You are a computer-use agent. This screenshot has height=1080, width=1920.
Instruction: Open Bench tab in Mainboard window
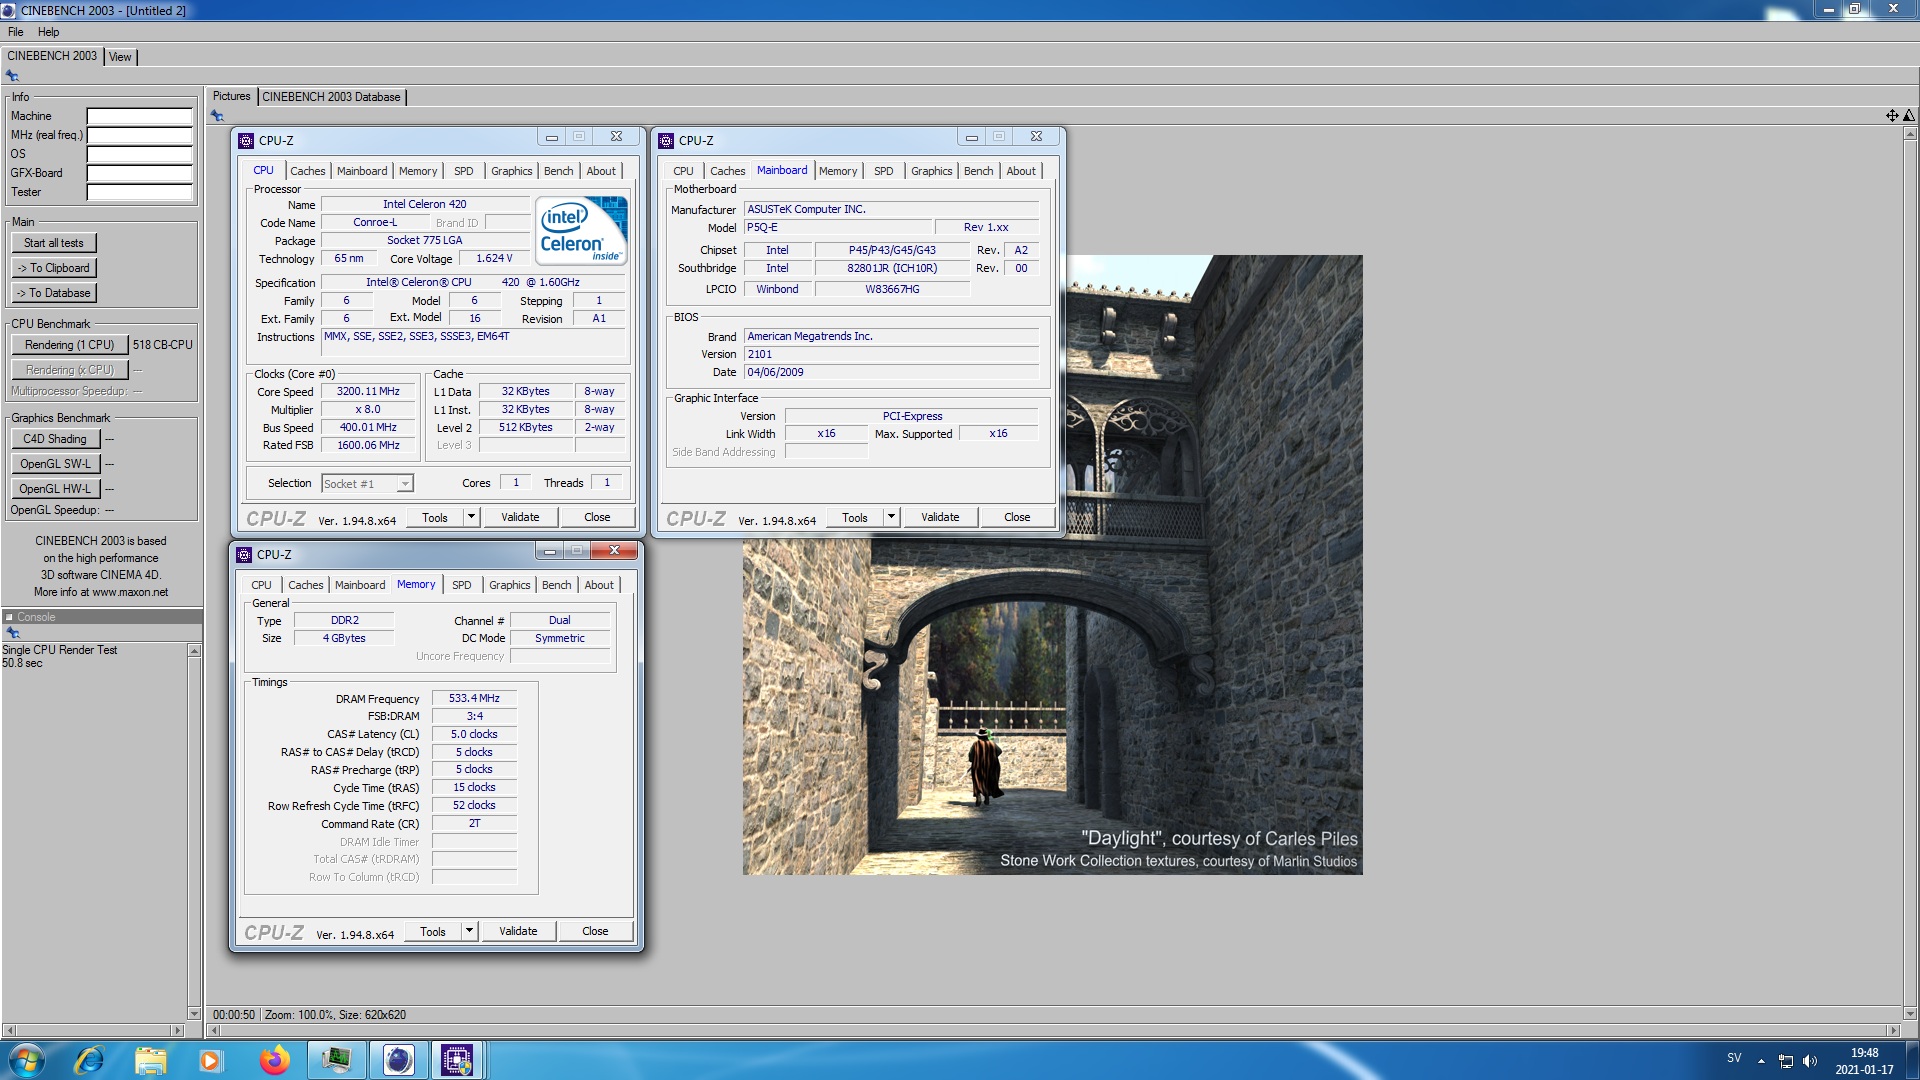(978, 171)
